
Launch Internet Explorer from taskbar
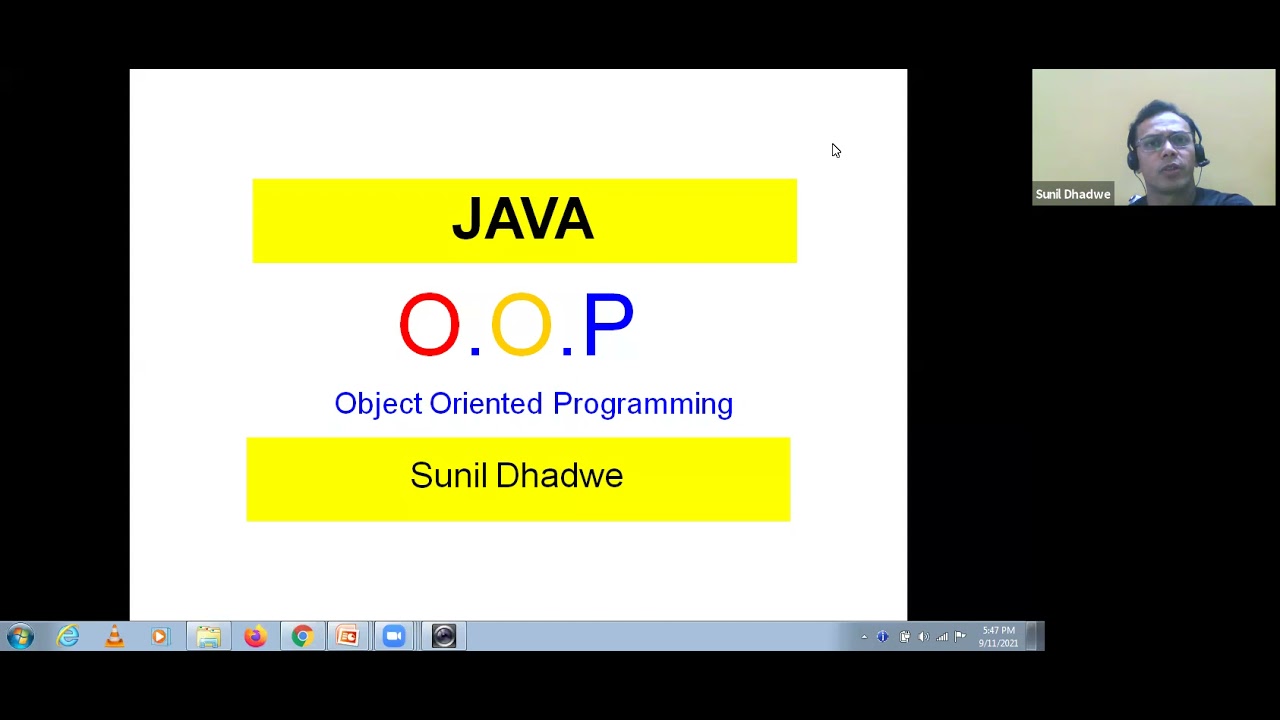(68, 636)
